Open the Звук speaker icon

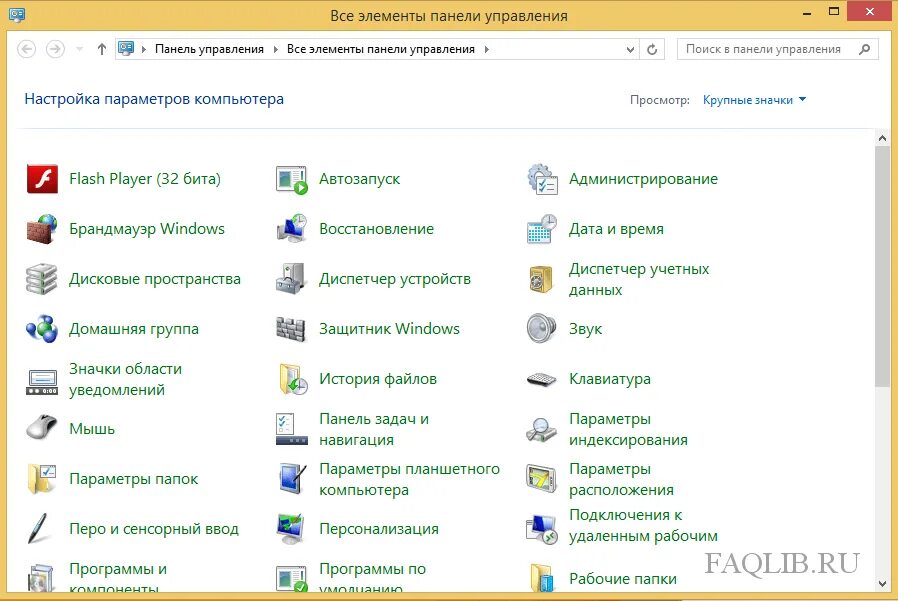(541, 329)
